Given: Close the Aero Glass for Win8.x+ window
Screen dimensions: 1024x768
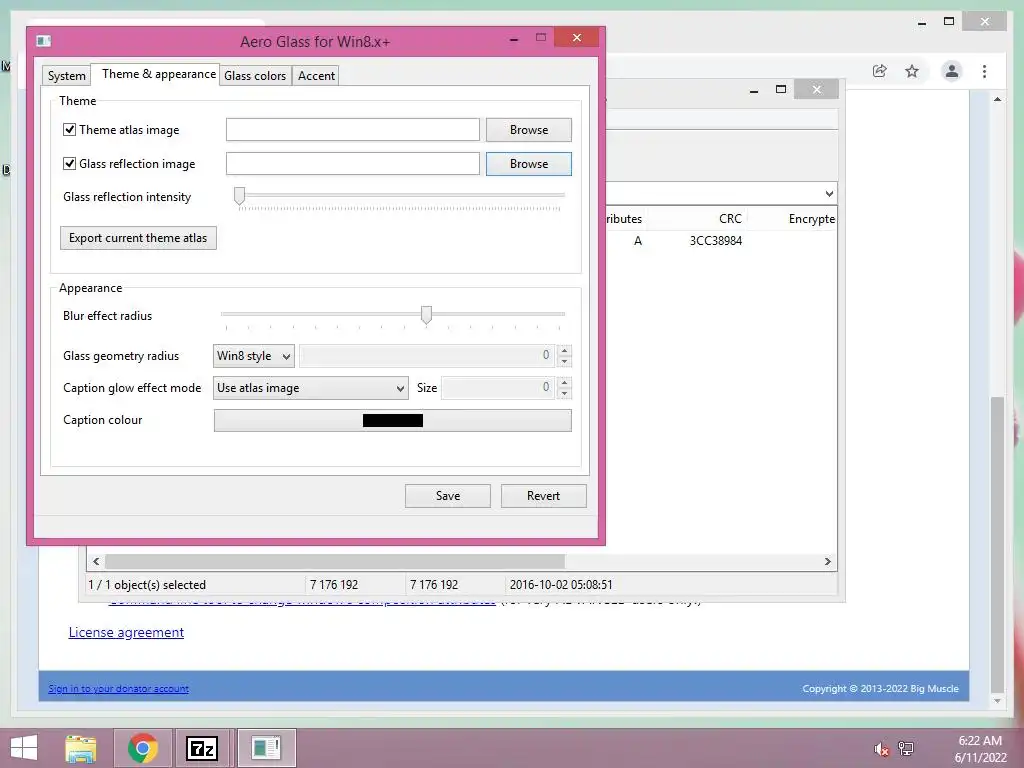Looking at the screenshot, I should (577, 37).
